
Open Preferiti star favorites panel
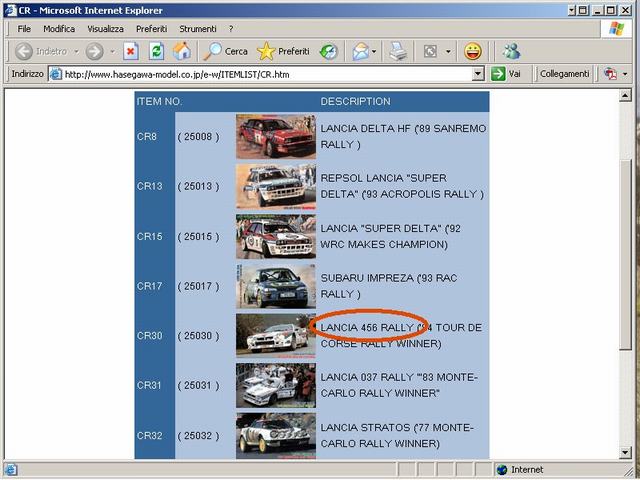(283, 51)
